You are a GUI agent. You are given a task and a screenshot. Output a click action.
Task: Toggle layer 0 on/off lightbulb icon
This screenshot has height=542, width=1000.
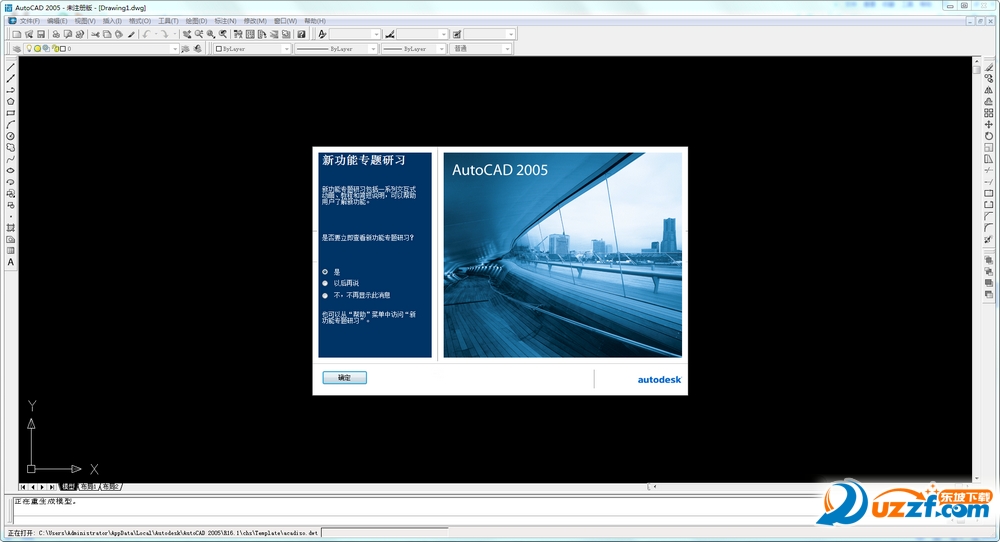29,48
